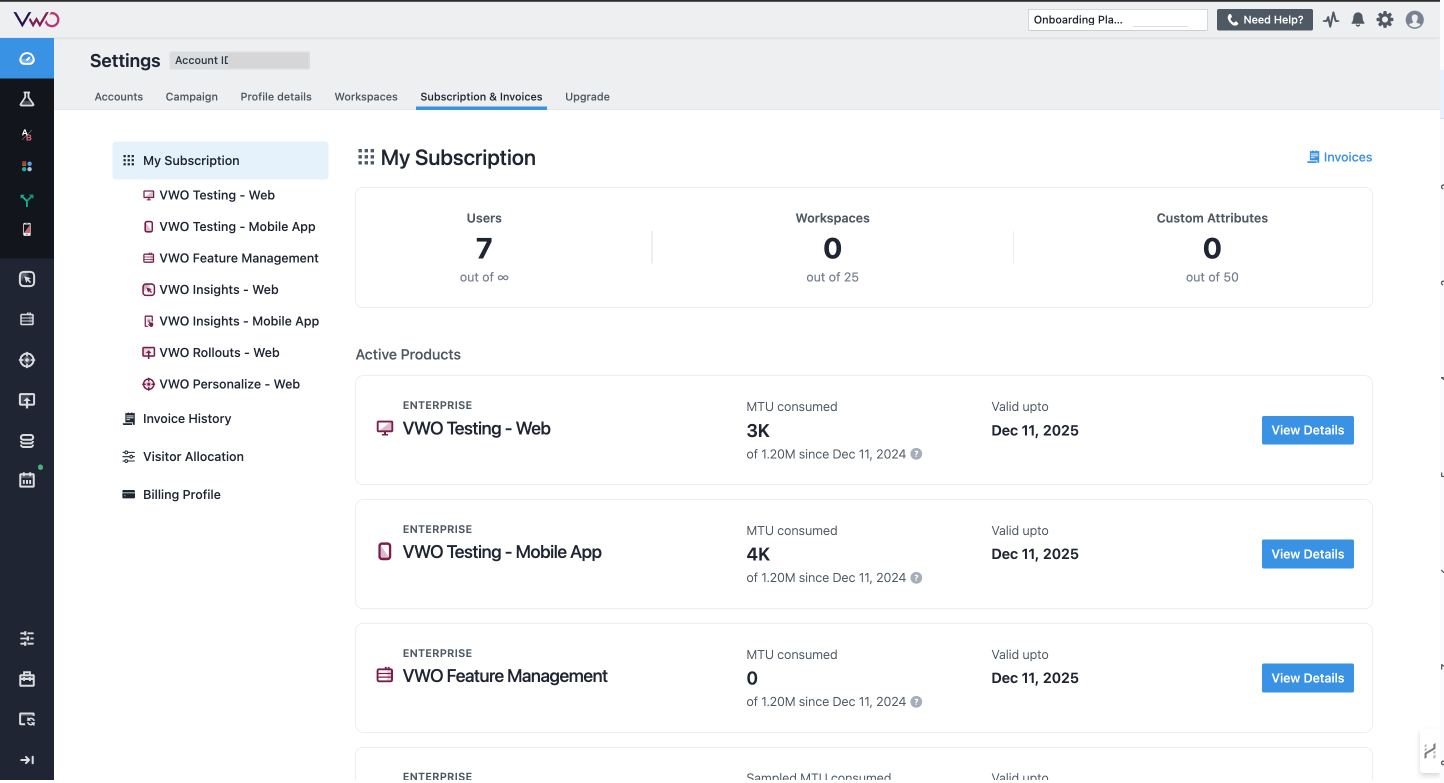Open the sliders configuration icon in sidebar
The height and width of the screenshot is (783, 1444).
27,638
